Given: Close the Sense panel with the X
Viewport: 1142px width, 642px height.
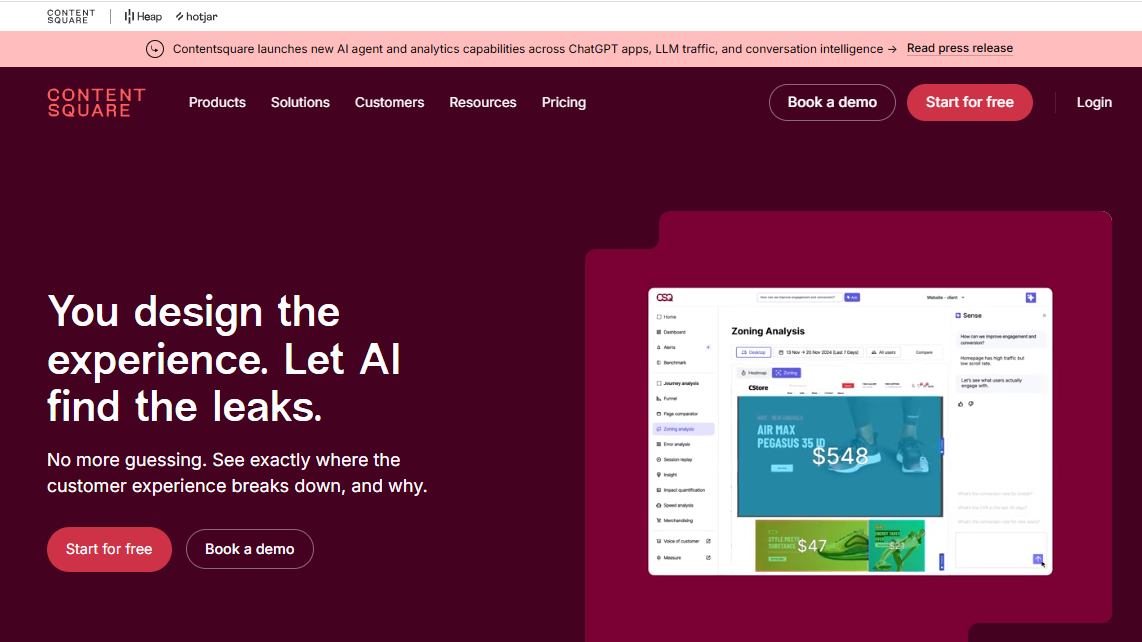Looking at the screenshot, I should click(1044, 316).
